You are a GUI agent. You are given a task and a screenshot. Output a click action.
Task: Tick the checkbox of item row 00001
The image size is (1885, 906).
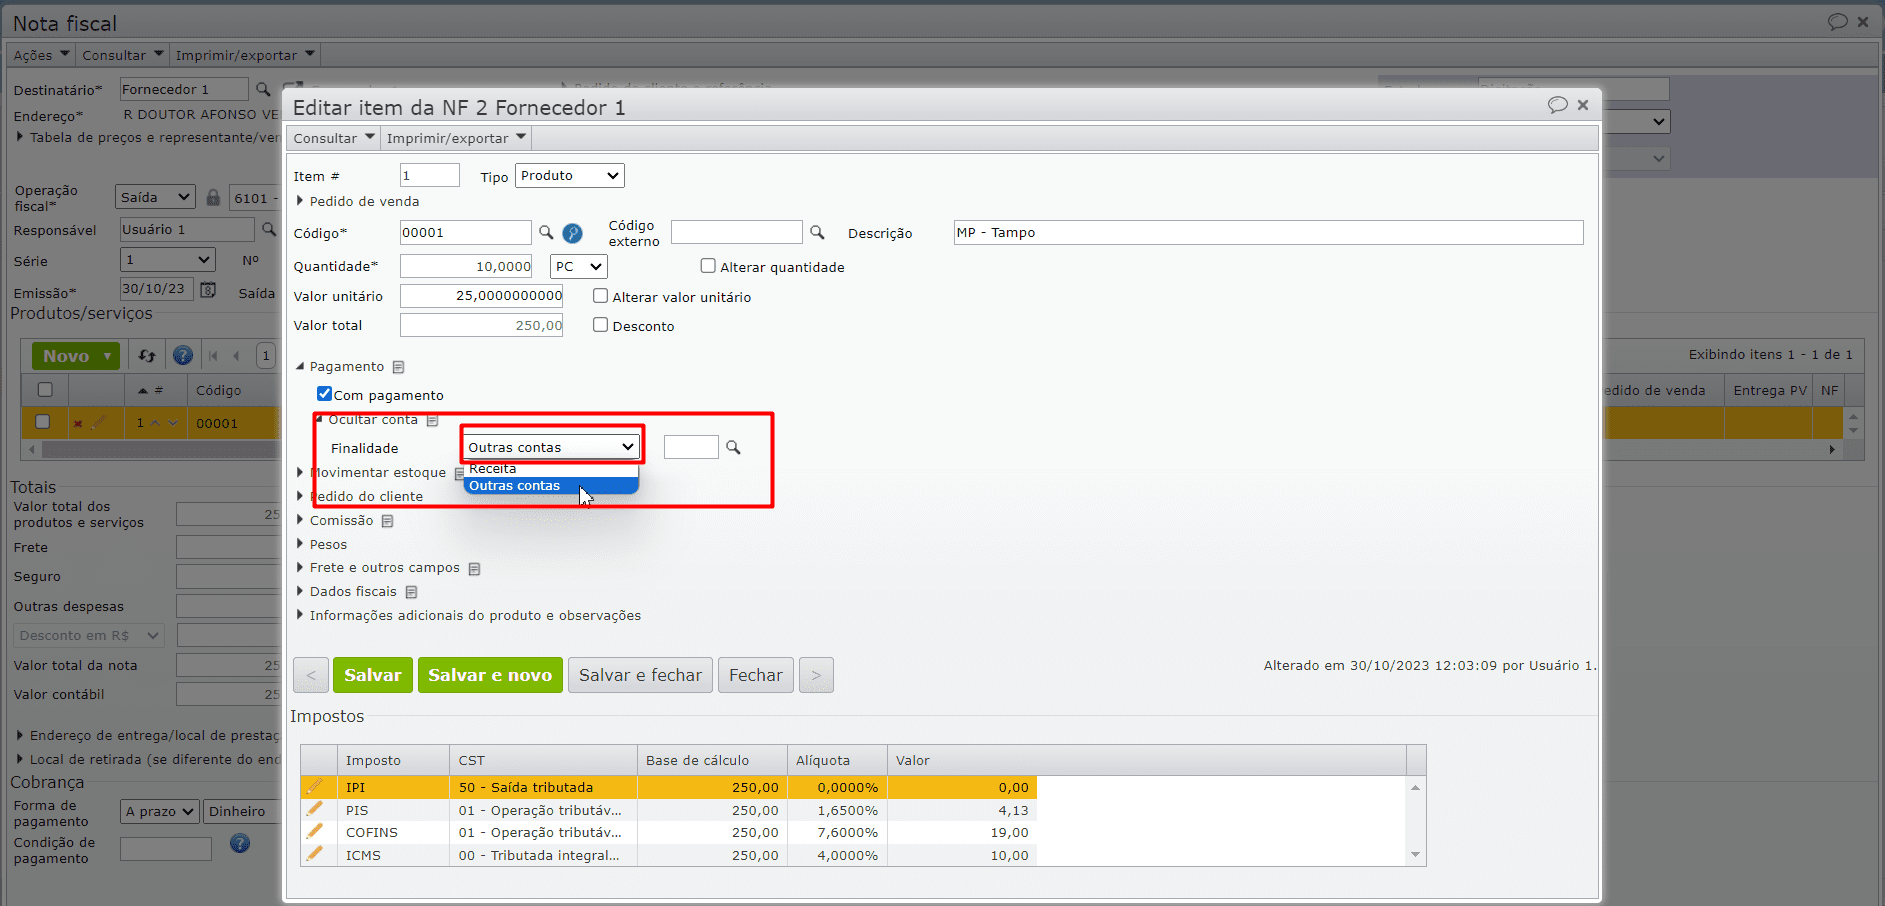[x=42, y=422]
